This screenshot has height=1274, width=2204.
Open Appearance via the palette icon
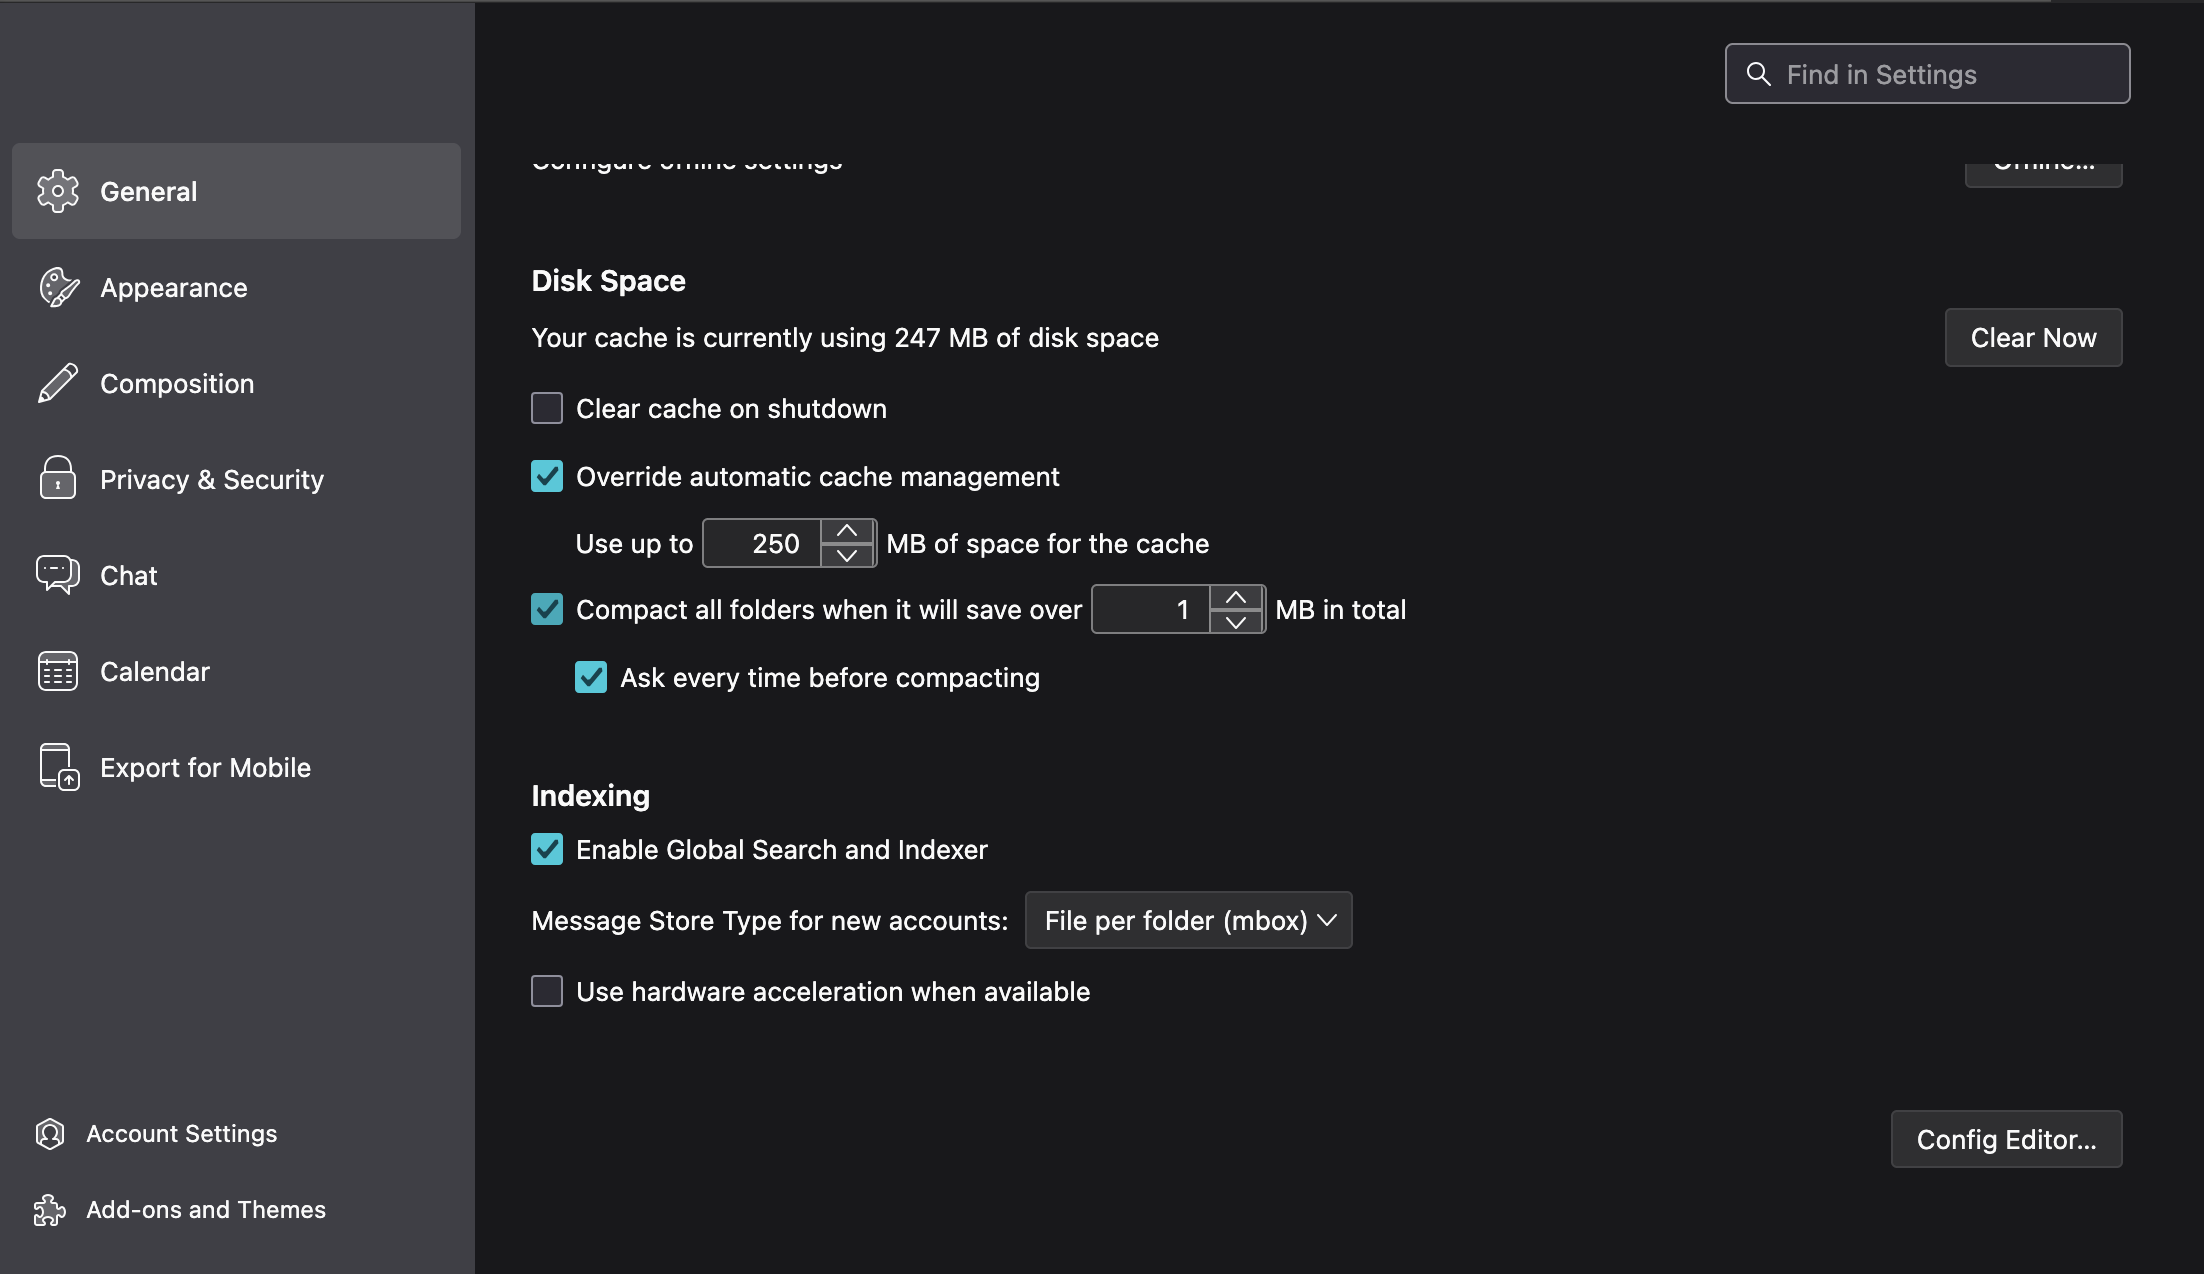coord(58,287)
